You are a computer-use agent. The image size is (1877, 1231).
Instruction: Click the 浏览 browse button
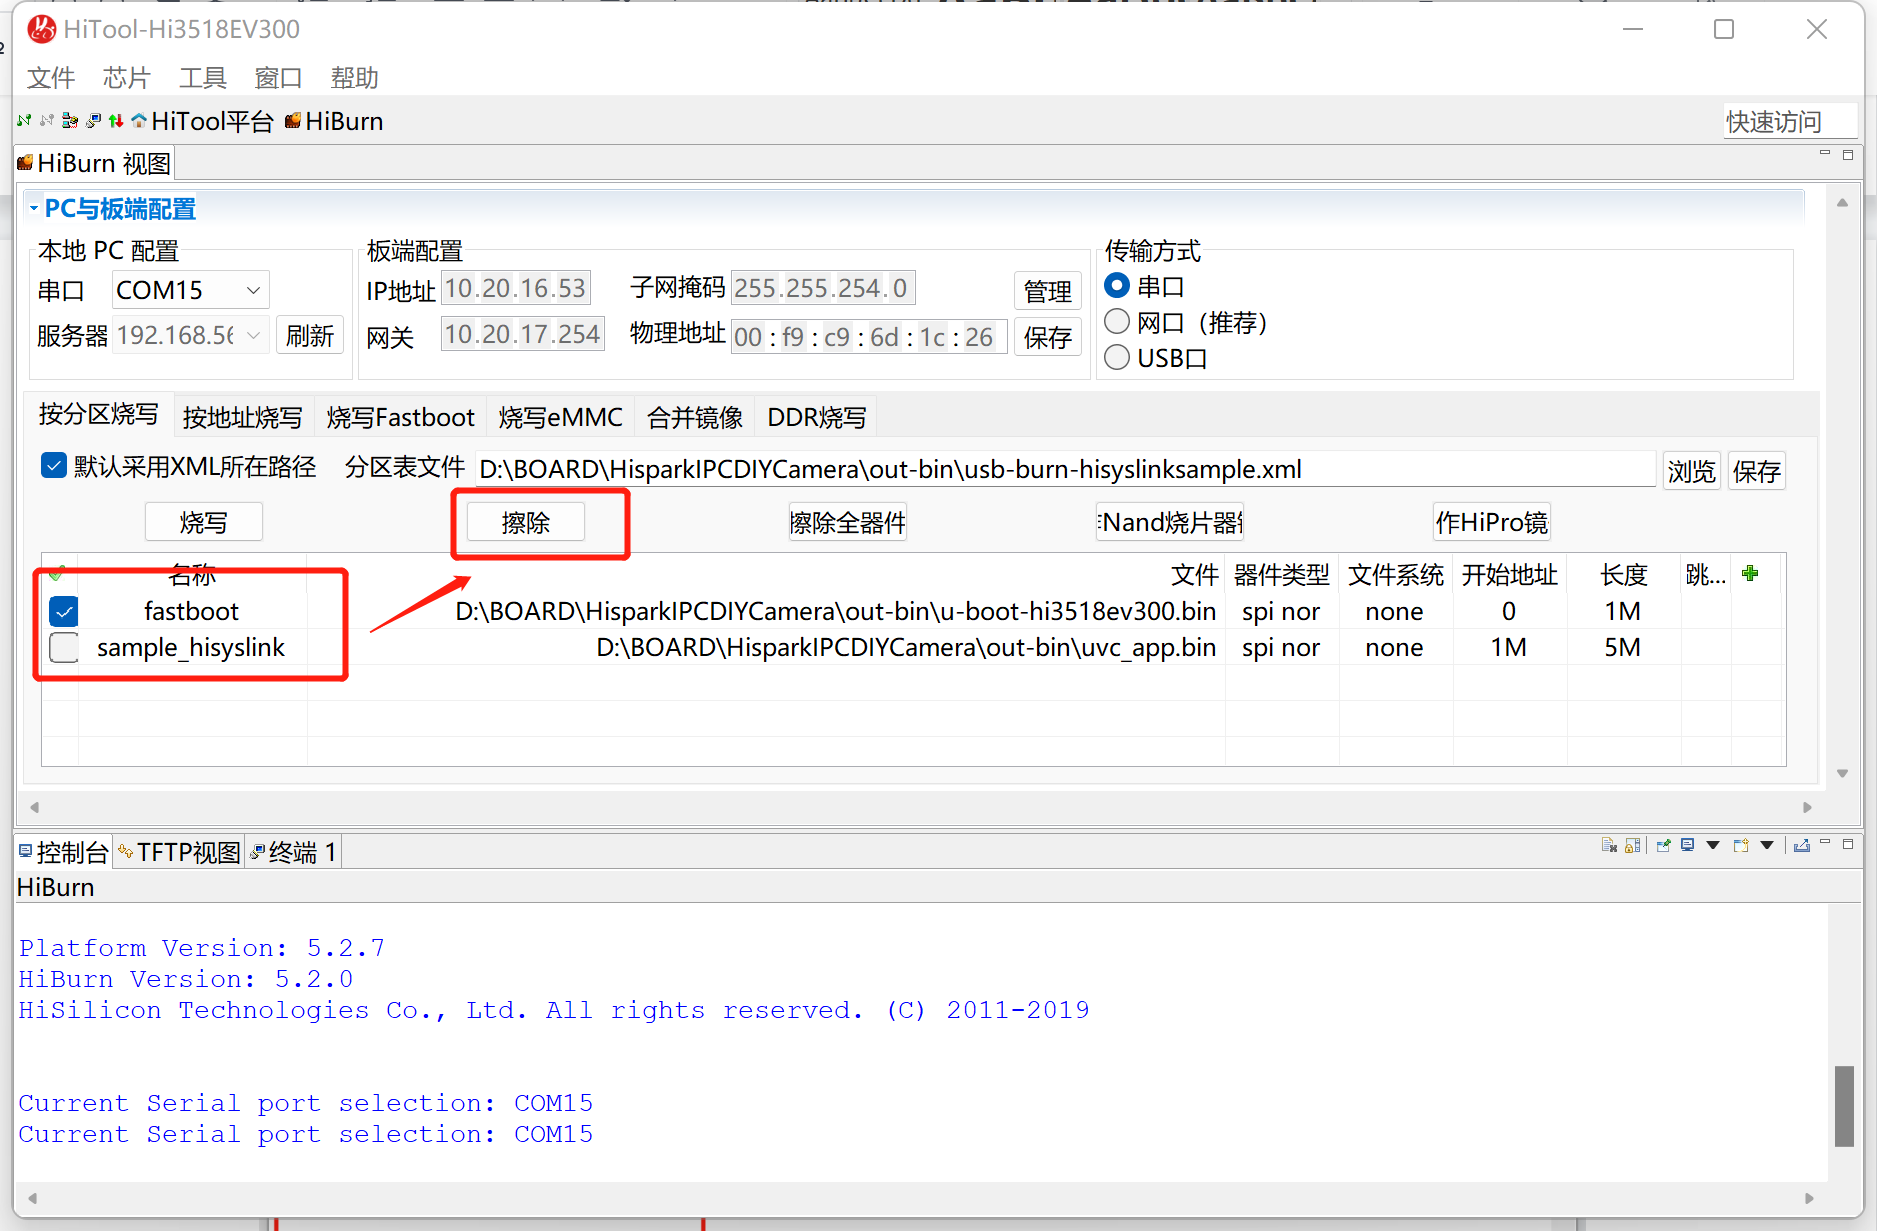[x=1692, y=471]
